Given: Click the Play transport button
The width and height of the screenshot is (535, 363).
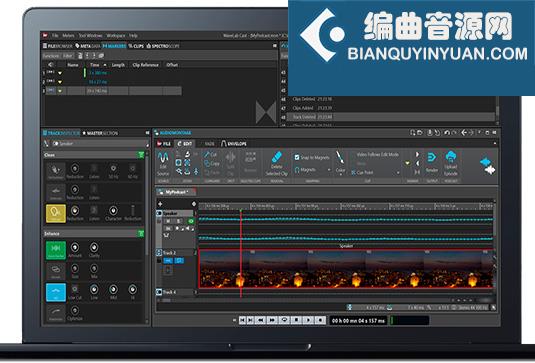Looking at the screenshot, I should (308, 320).
